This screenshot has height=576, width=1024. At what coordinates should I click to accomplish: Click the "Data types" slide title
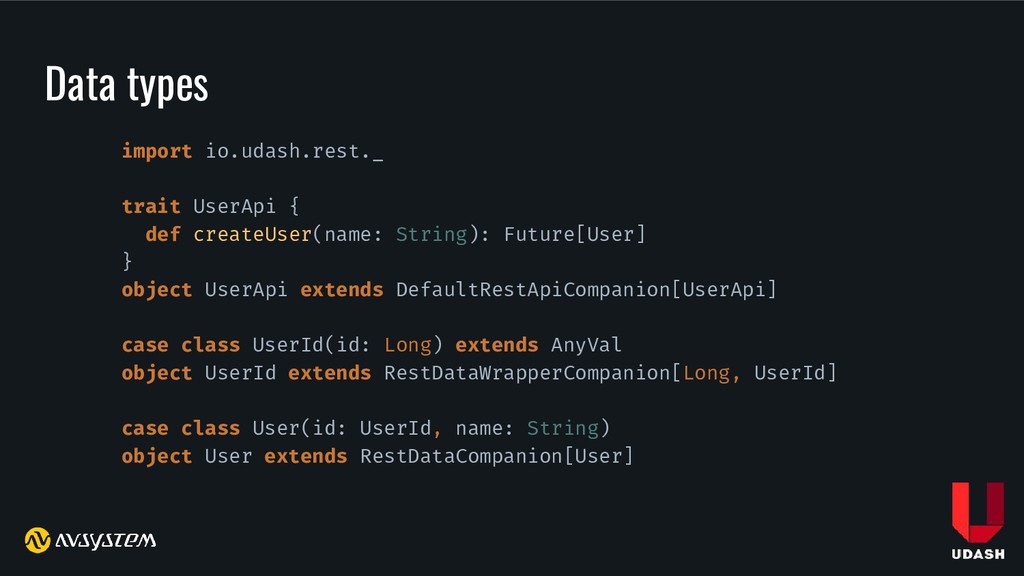click(126, 85)
